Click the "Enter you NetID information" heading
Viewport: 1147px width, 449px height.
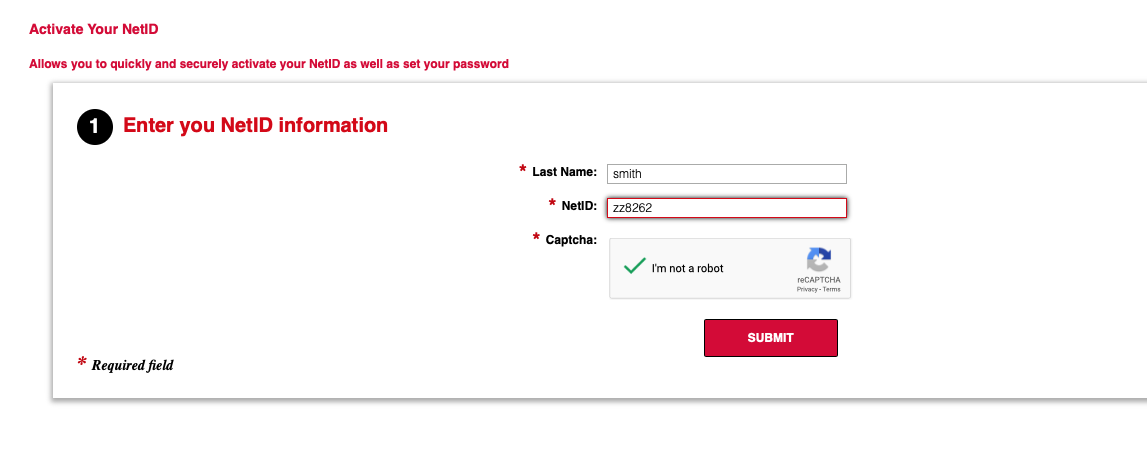tap(255, 126)
